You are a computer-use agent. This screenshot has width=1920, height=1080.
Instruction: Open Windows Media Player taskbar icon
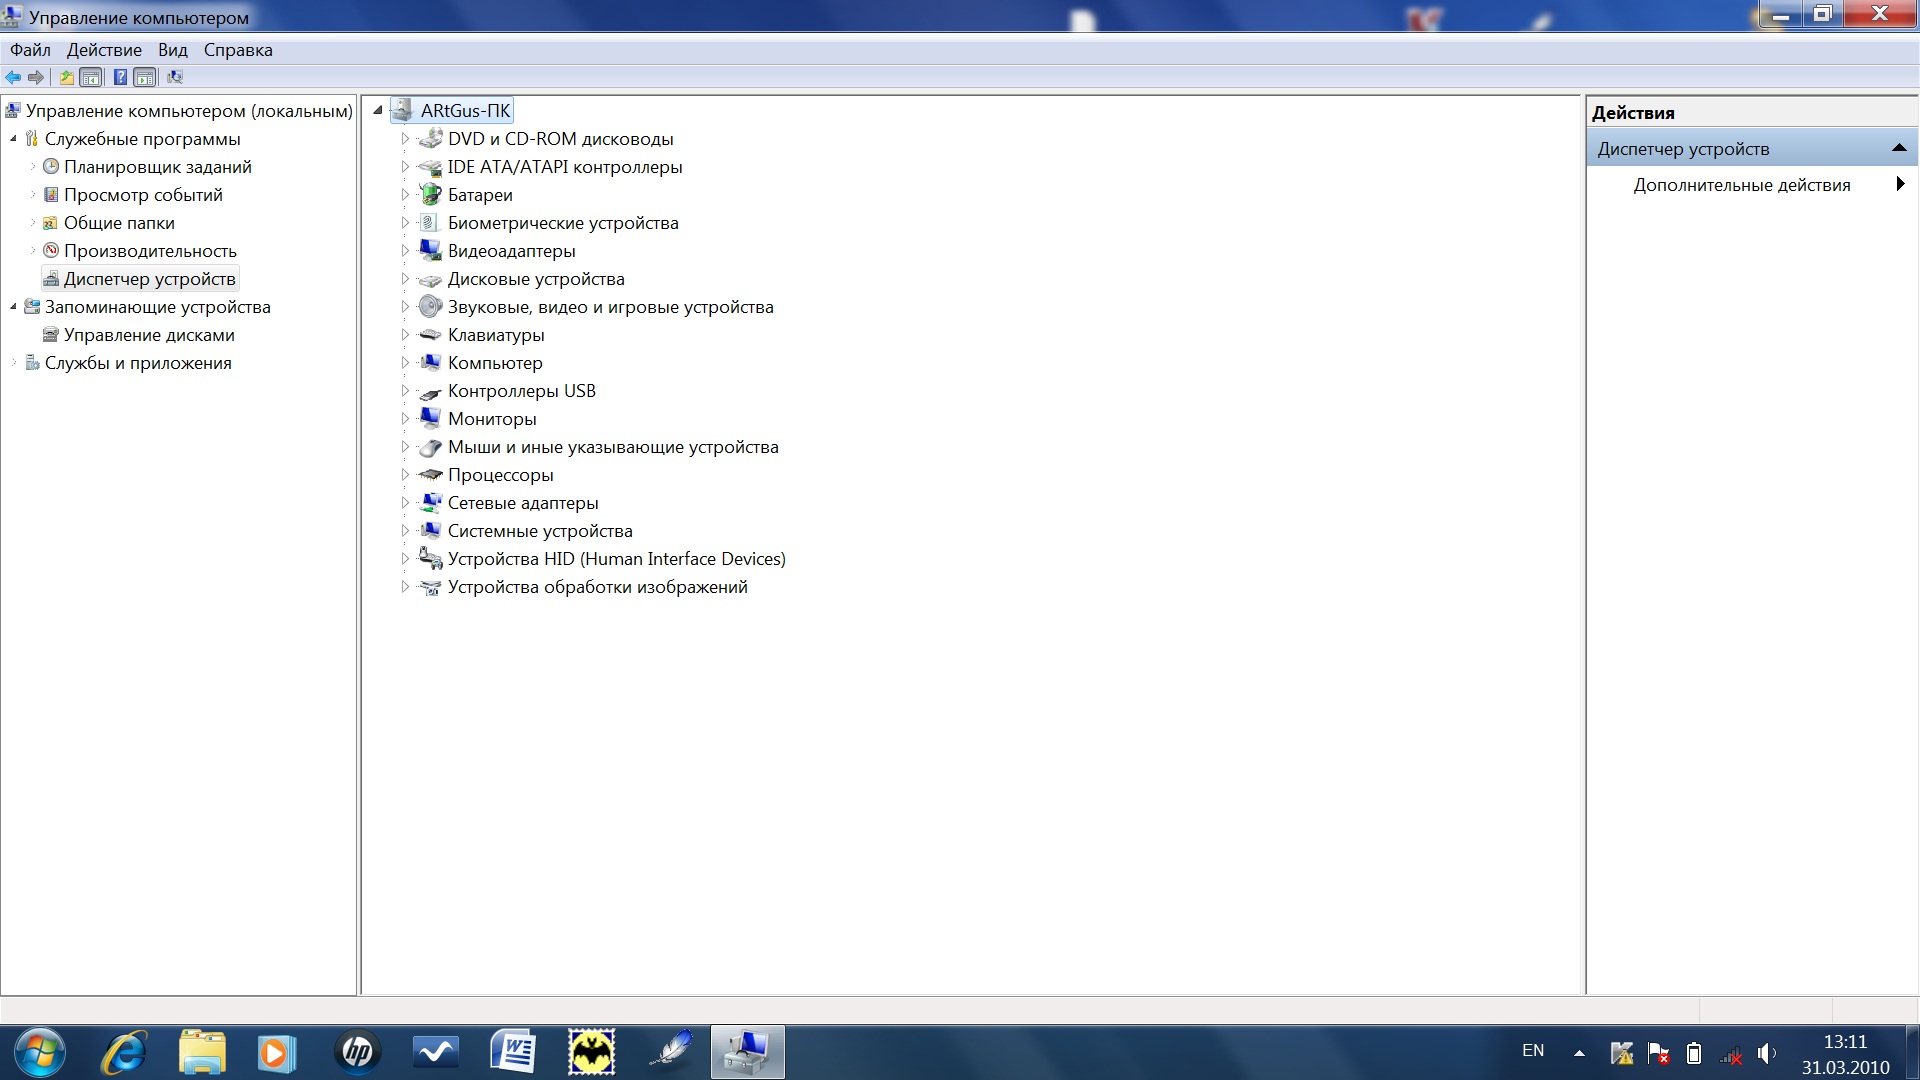(275, 1052)
